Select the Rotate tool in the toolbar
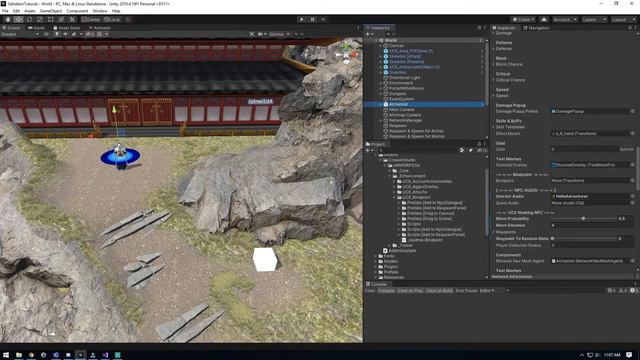 click(29, 19)
